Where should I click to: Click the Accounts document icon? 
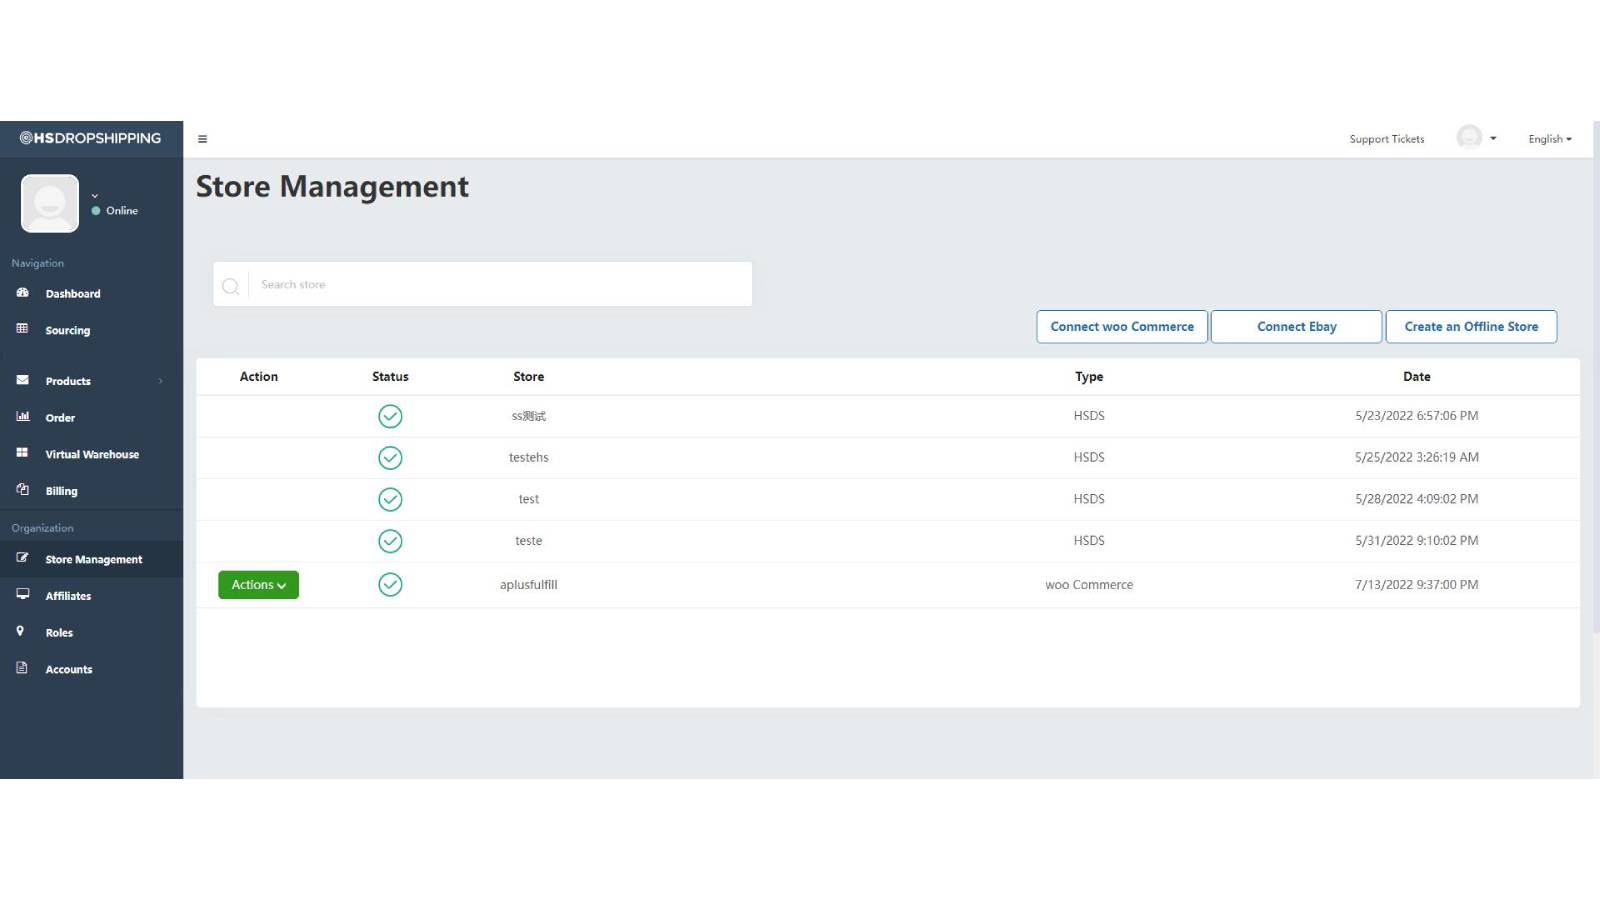22,668
